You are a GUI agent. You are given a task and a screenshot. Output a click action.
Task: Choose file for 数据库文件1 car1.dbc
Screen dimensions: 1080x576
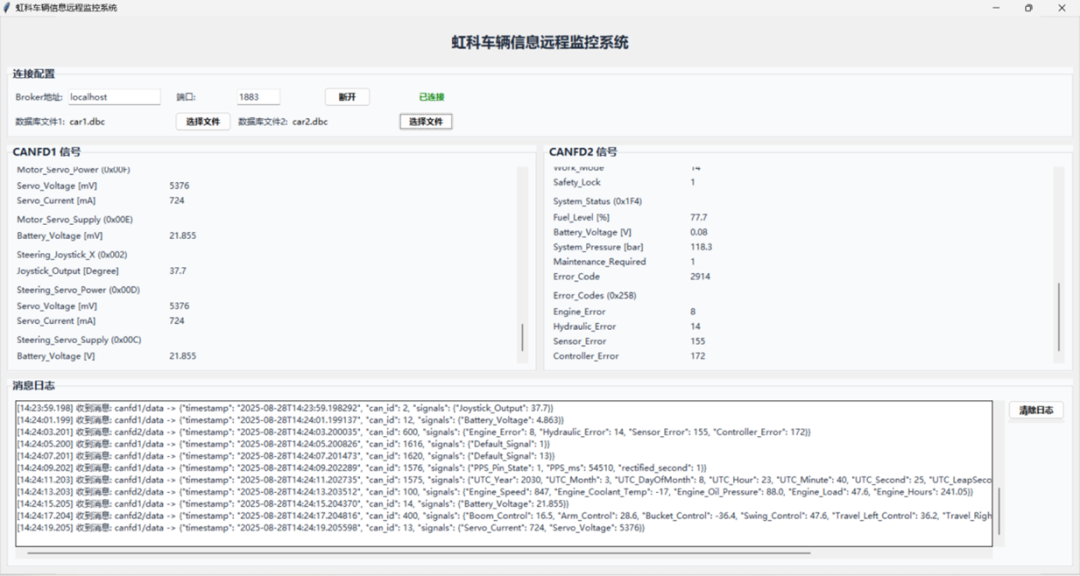click(203, 121)
